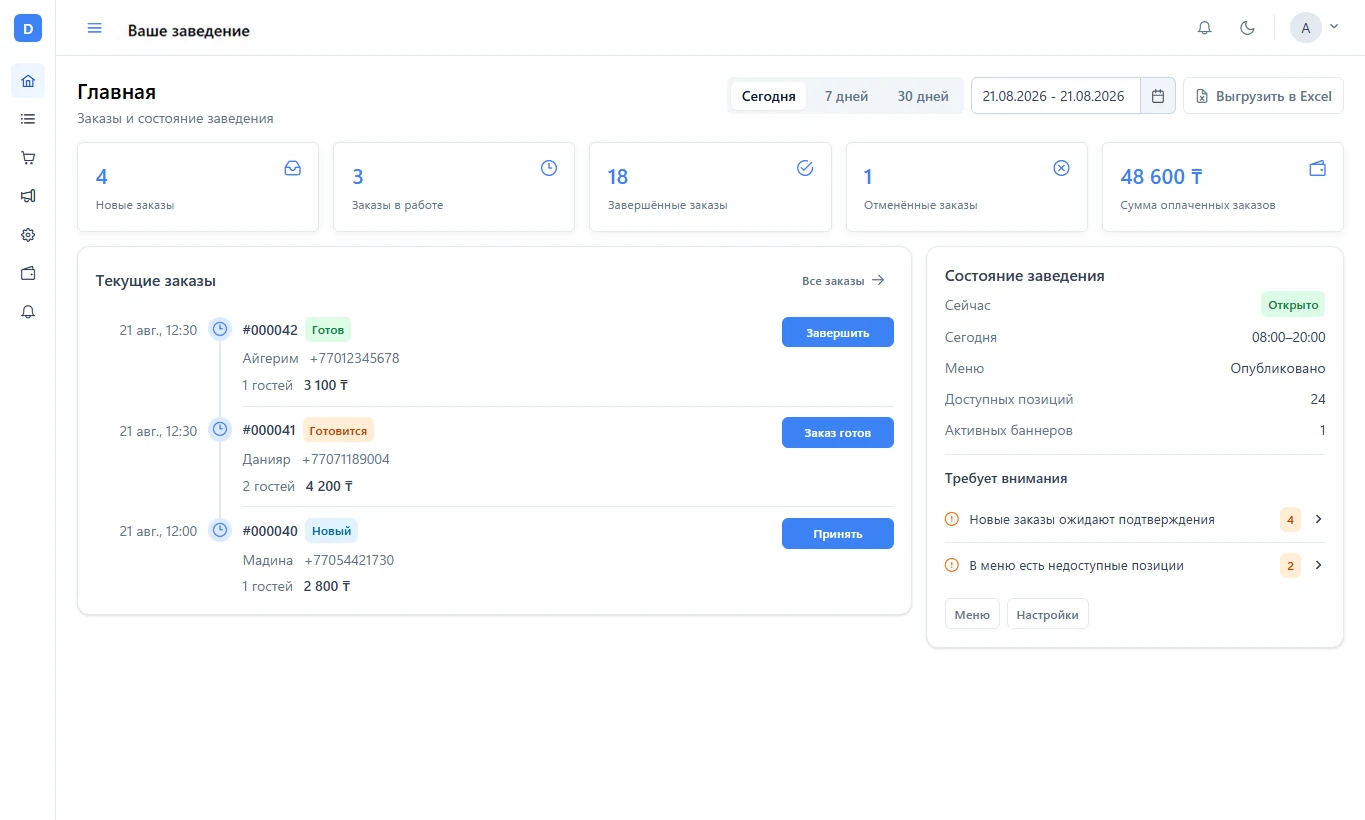Switch to dark mode with the moon icon
Screen dimensions: 1365x820
(1248, 28)
